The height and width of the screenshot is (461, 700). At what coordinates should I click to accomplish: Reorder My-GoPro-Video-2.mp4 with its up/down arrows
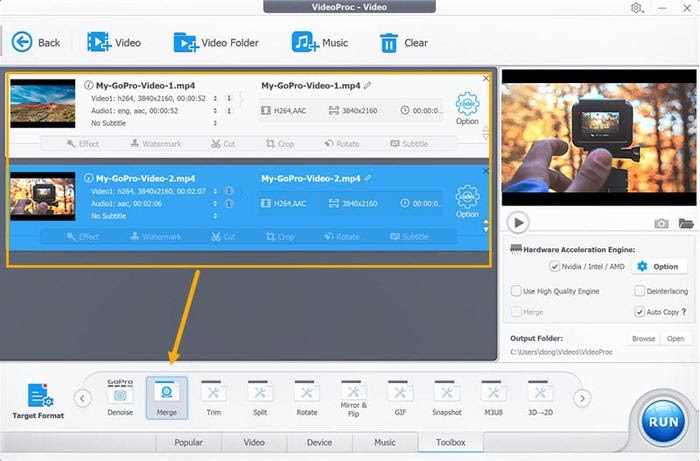486,225
